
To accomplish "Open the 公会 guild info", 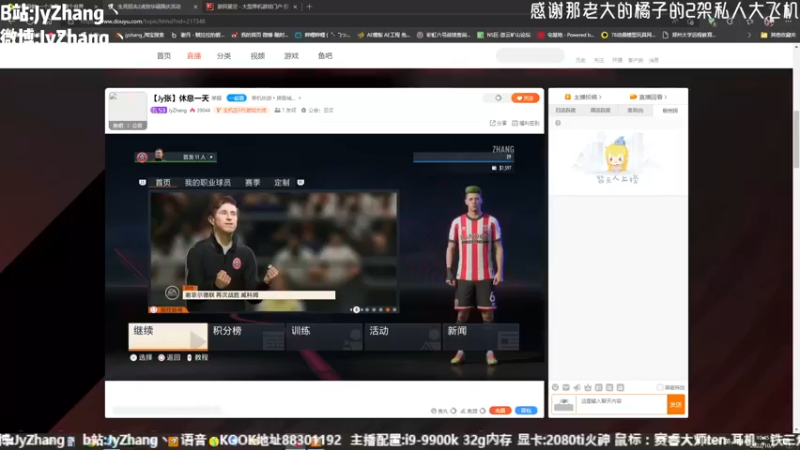I will click(318, 110).
